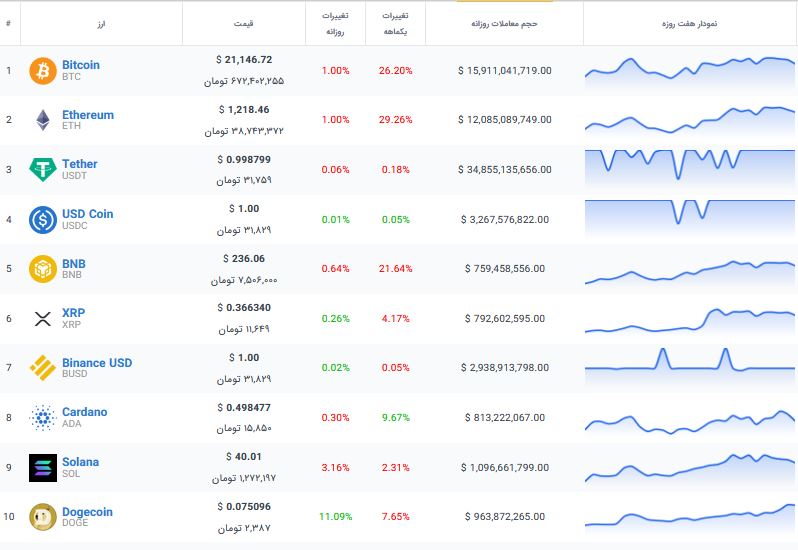Open the BNB name link

(74, 264)
